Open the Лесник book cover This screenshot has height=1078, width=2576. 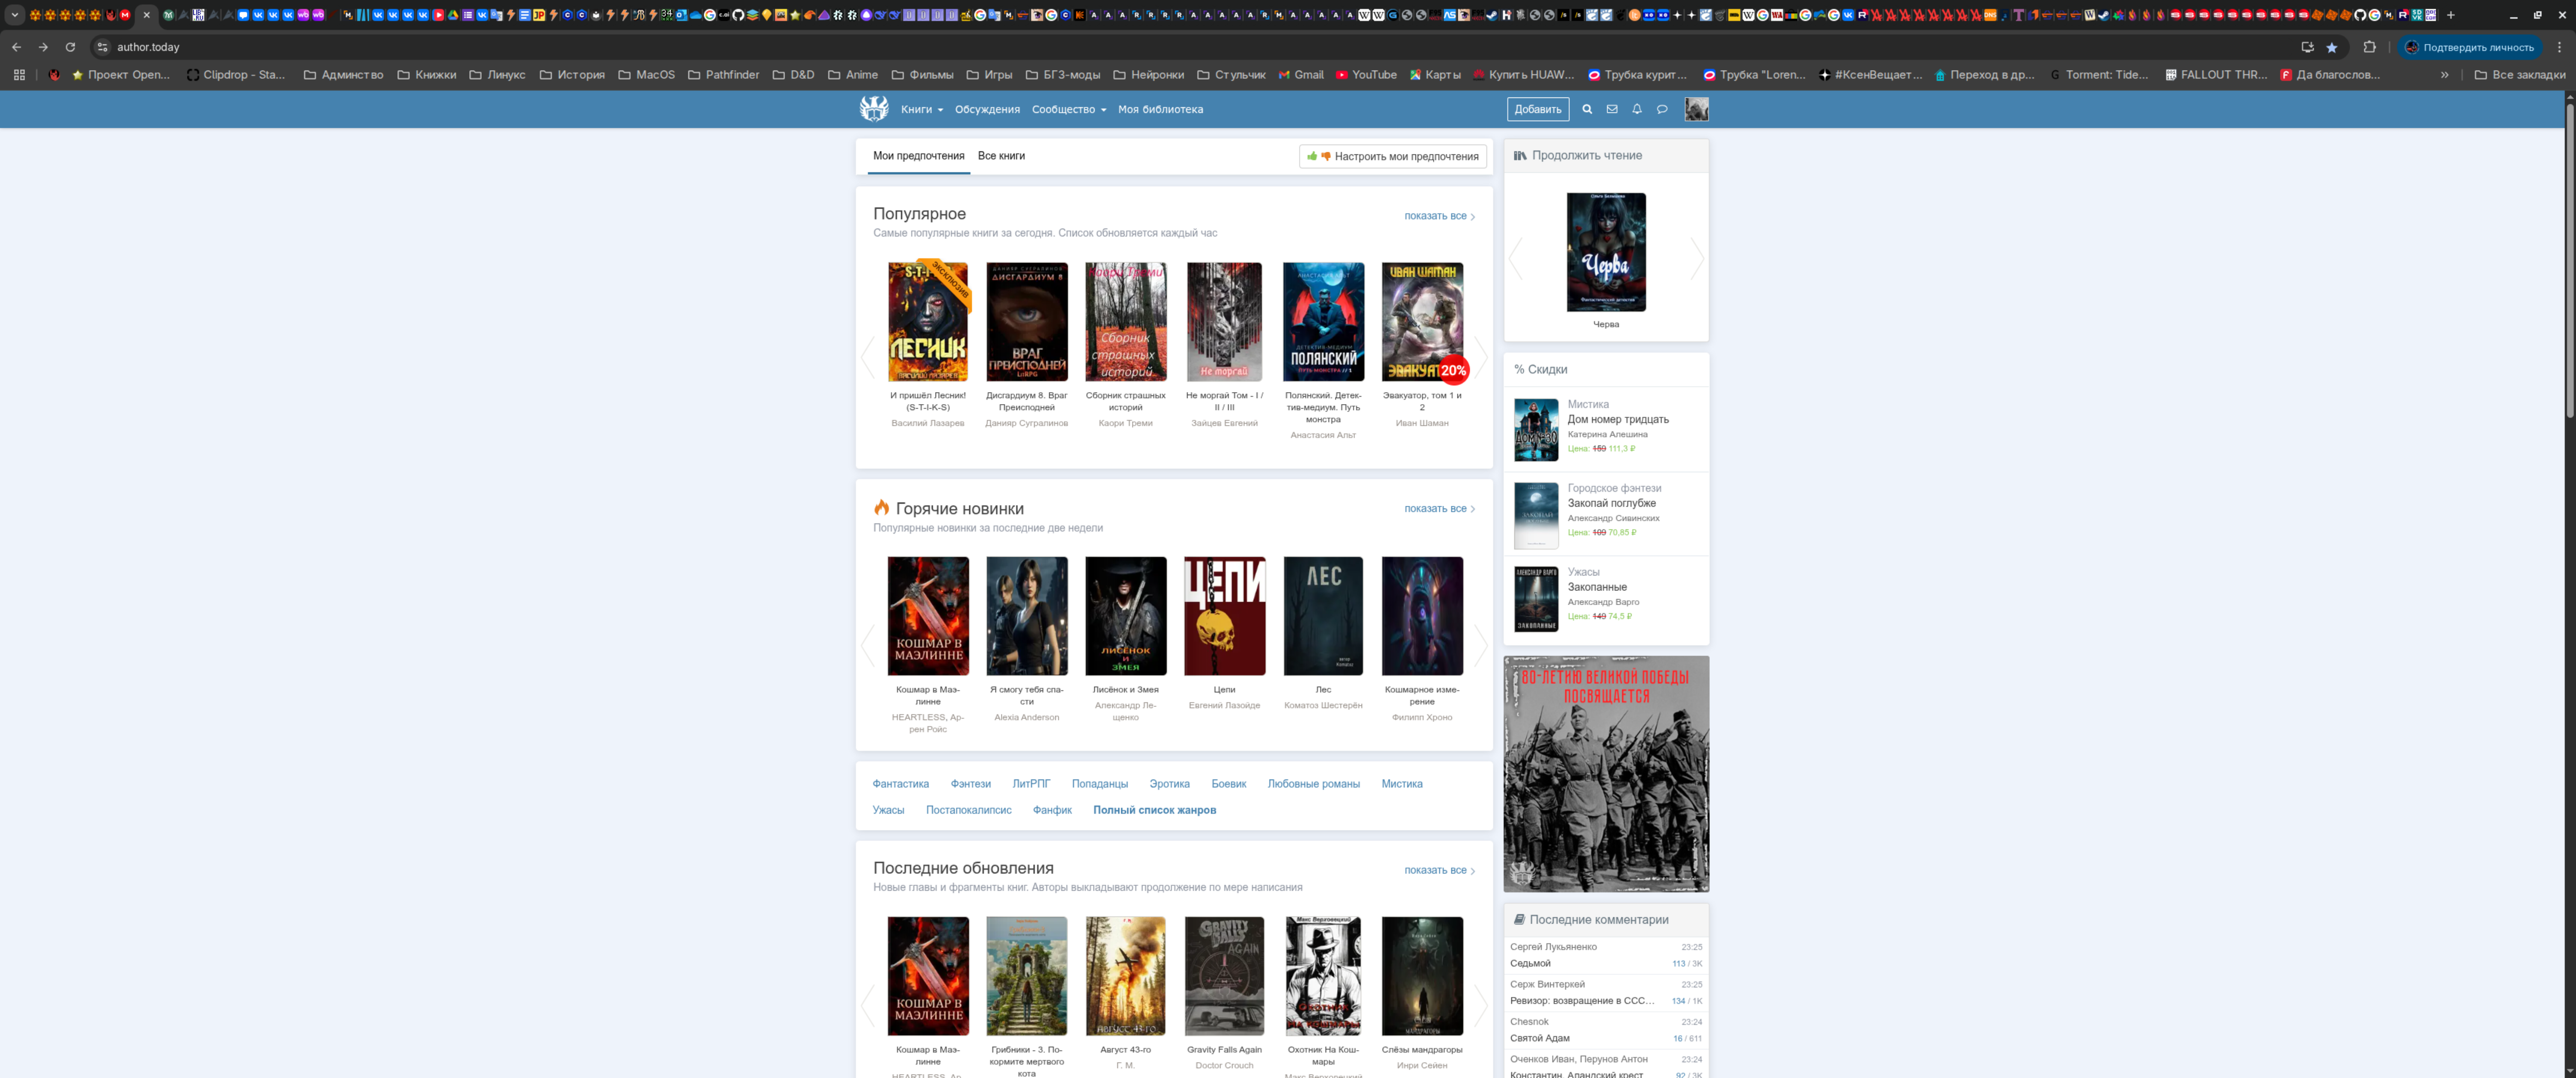coord(927,322)
